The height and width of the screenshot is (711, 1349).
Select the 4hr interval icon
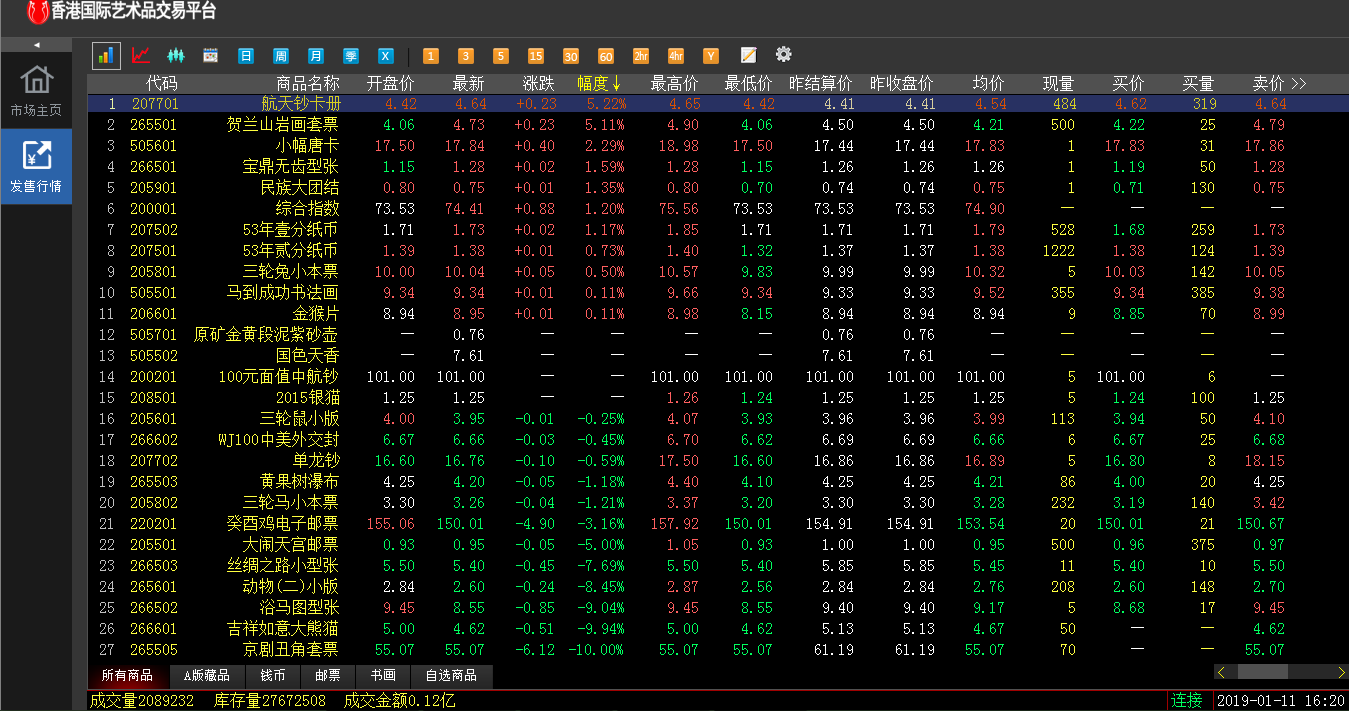pos(676,56)
